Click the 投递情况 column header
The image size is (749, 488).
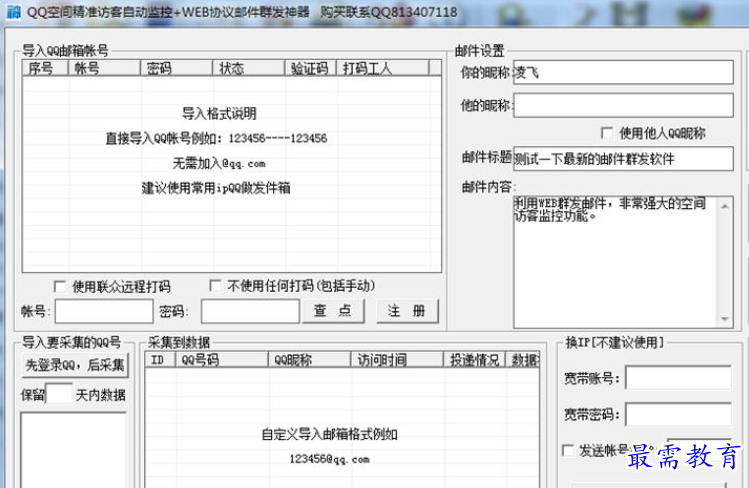pos(474,360)
